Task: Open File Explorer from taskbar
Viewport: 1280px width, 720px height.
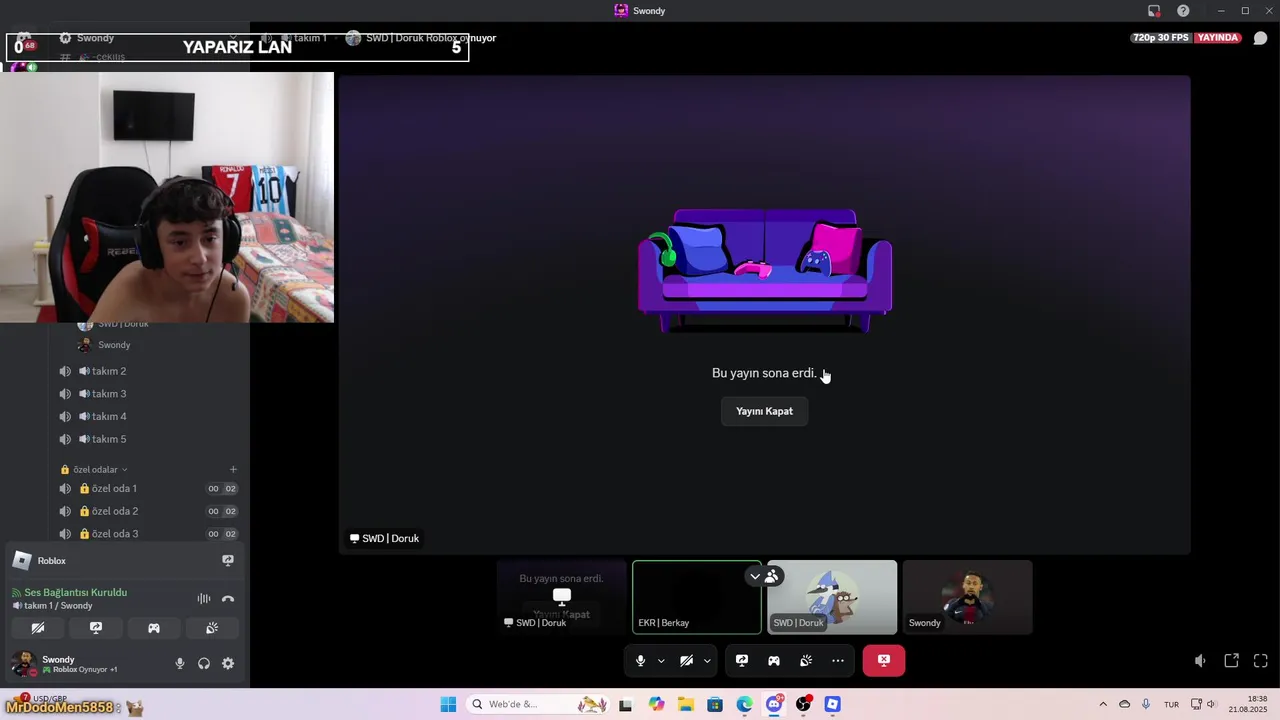Action: coord(685,705)
